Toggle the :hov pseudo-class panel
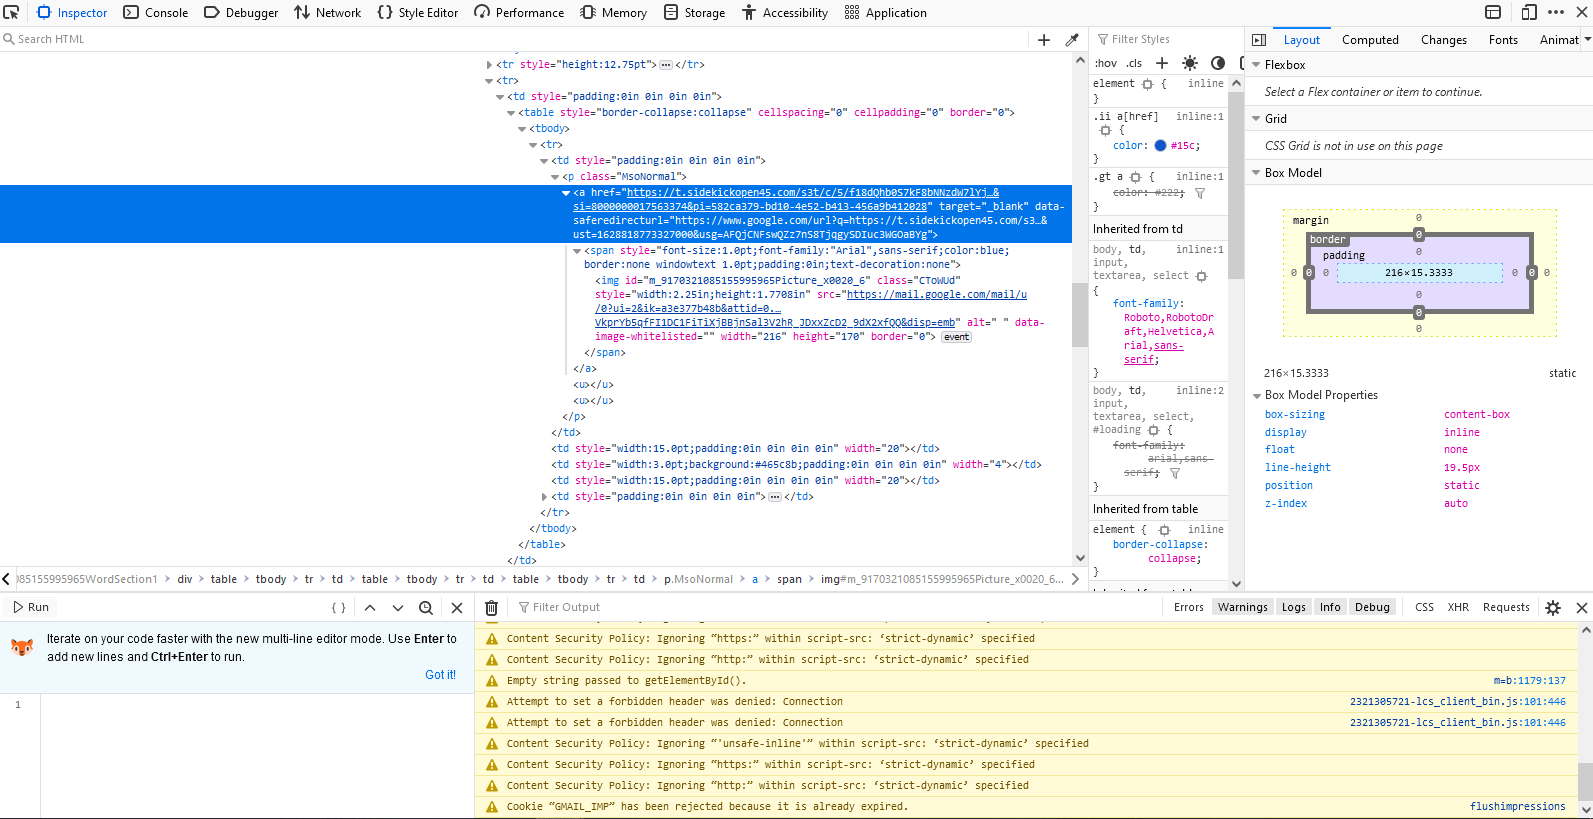Image resolution: width=1593 pixels, height=819 pixels. click(1105, 63)
